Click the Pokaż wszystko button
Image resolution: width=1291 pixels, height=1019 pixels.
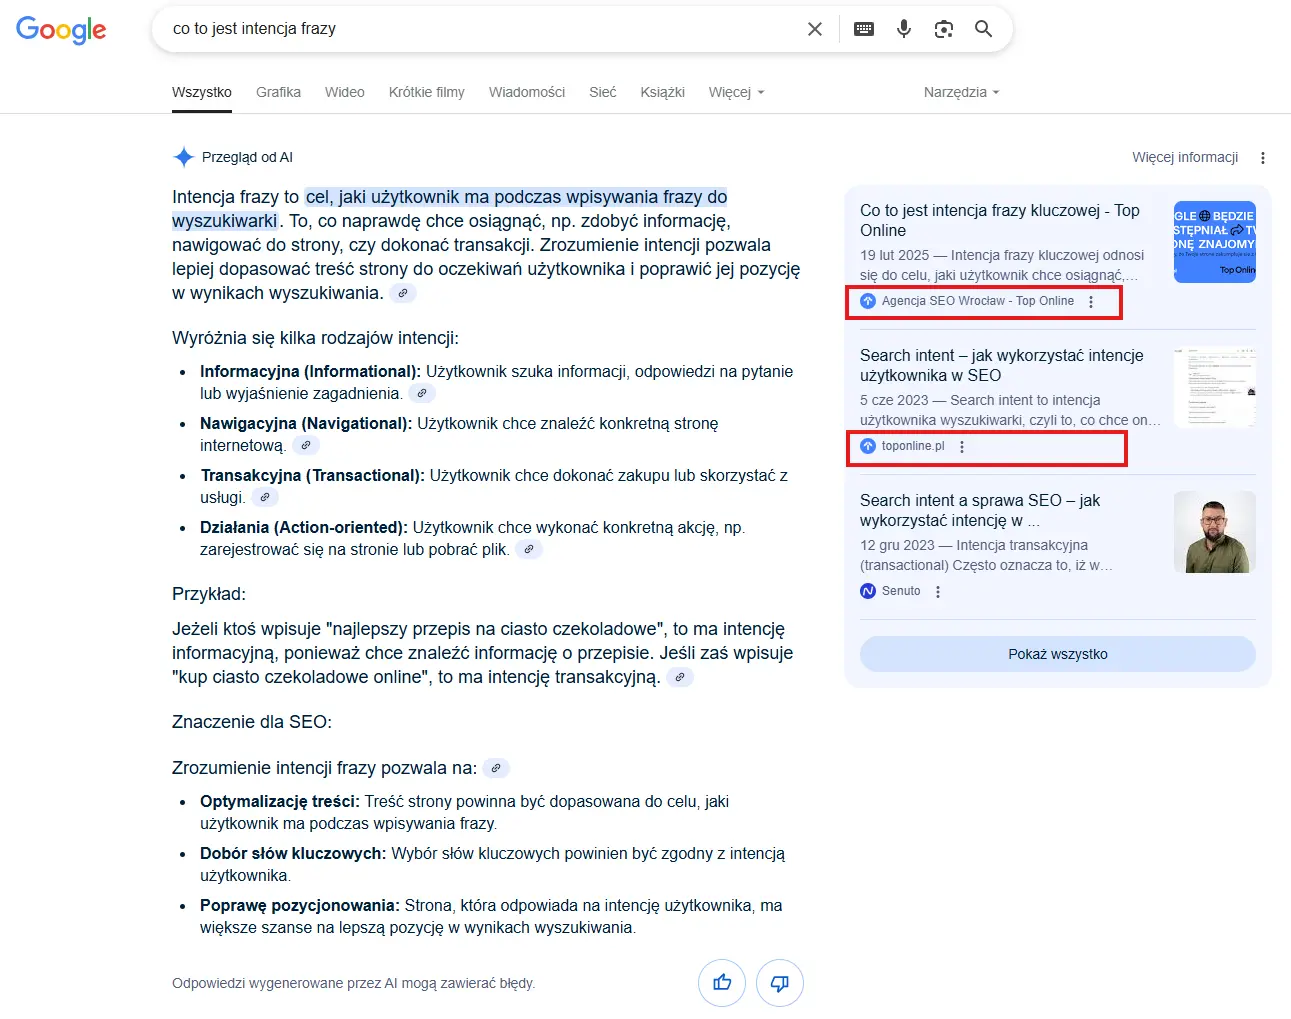1058,654
